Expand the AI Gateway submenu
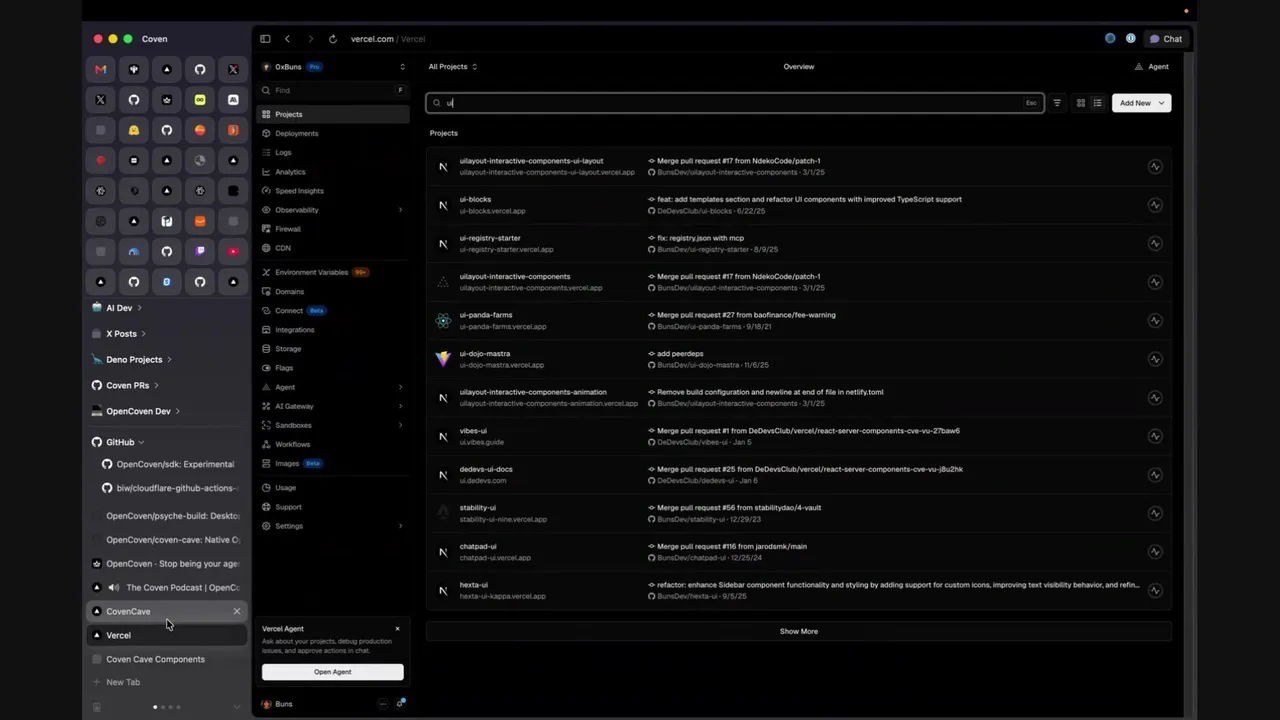The height and width of the screenshot is (720, 1280). pos(400,406)
